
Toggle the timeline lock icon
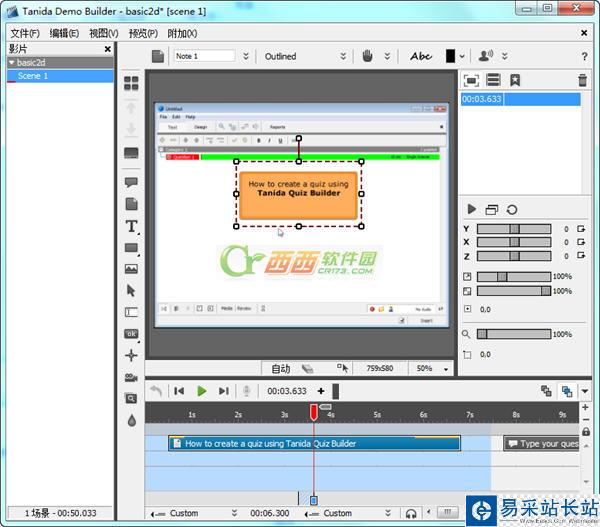click(x=585, y=432)
